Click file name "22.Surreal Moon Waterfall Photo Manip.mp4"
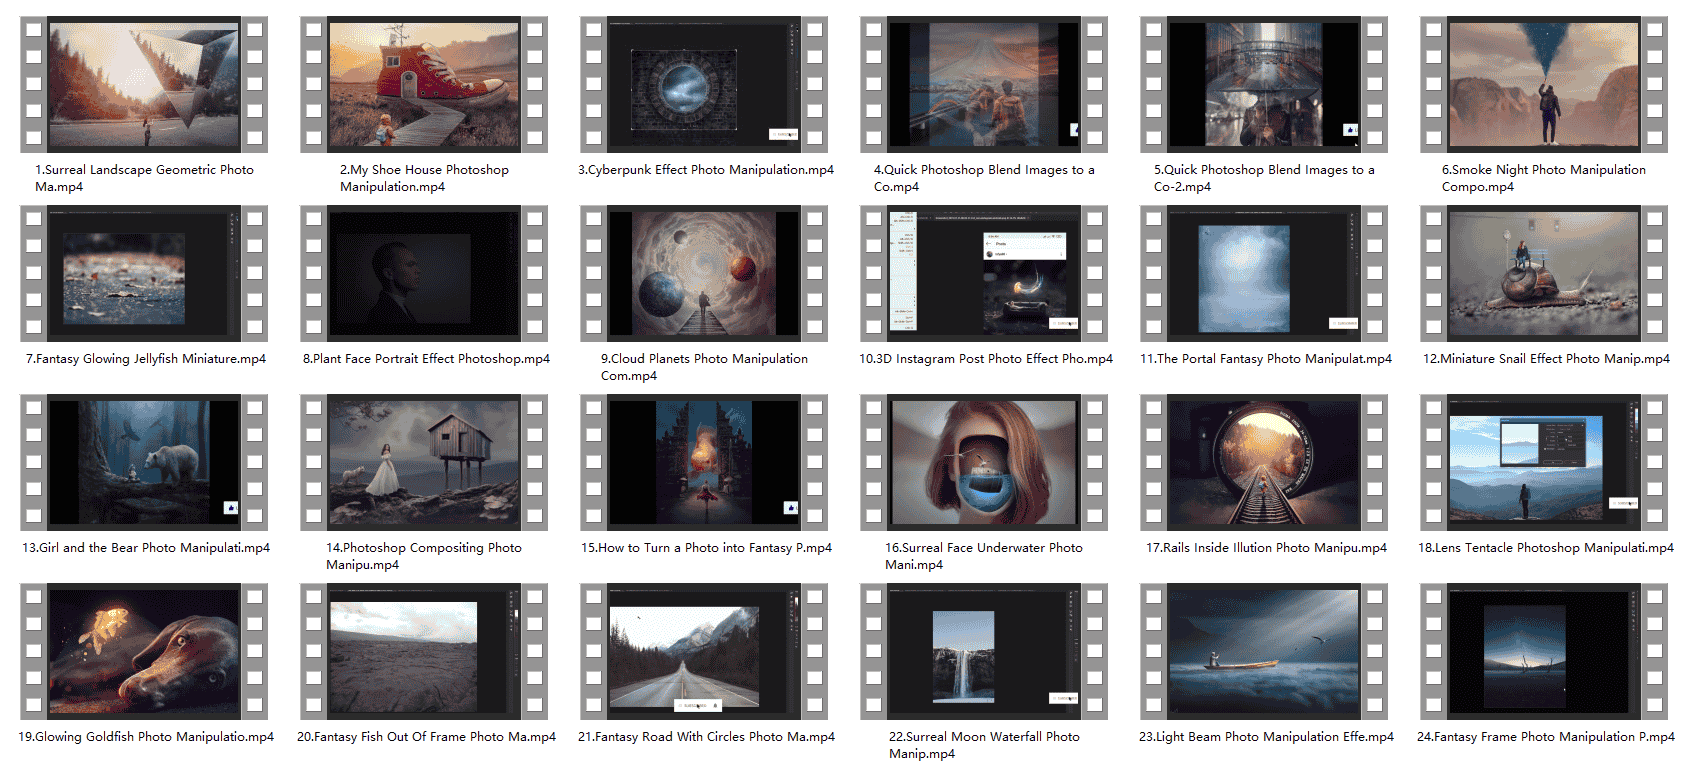 point(984,745)
